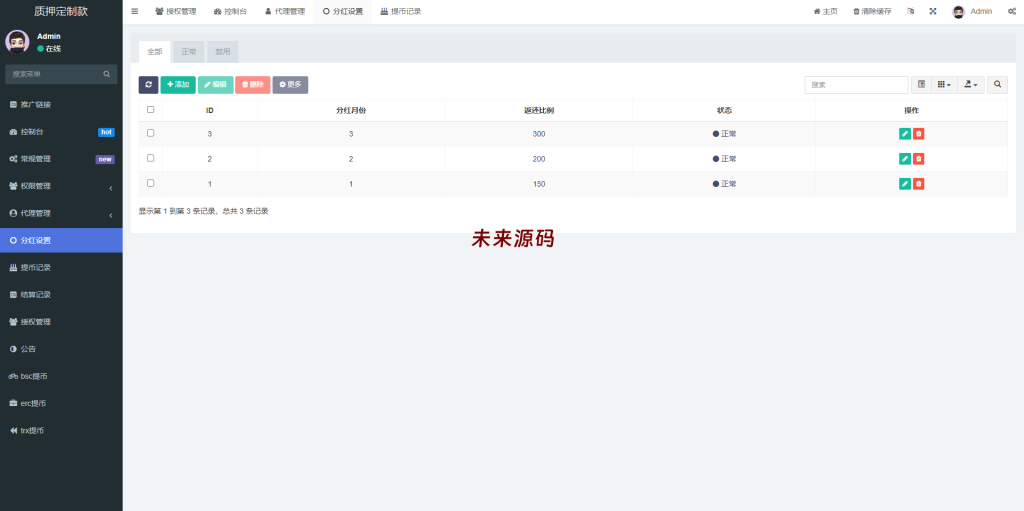
Task: Open 授权管理 in the sidebar
Action: point(61,322)
